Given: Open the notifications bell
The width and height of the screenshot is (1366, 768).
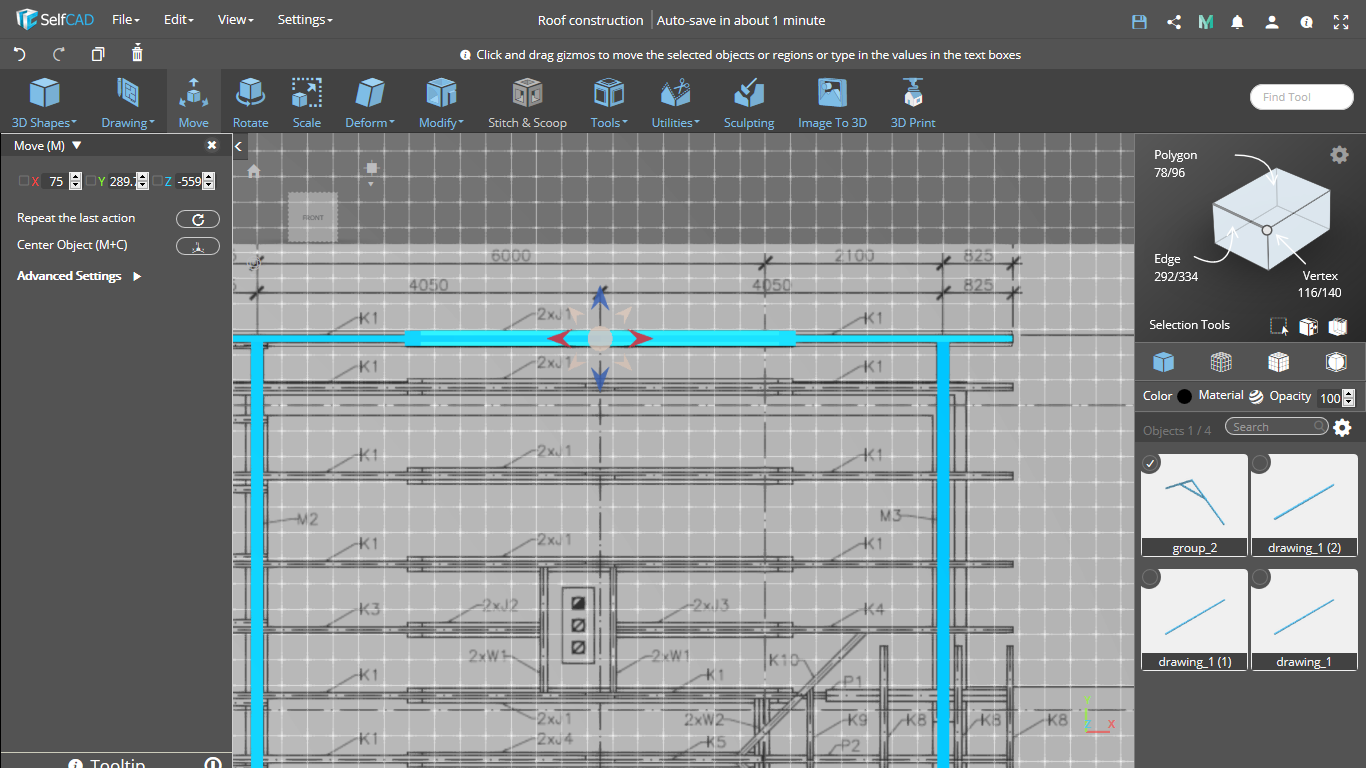Looking at the screenshot, I should tap(1238, 21).
